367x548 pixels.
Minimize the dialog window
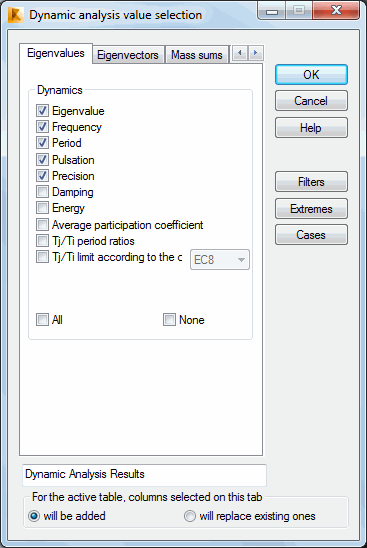coord(272,12)
